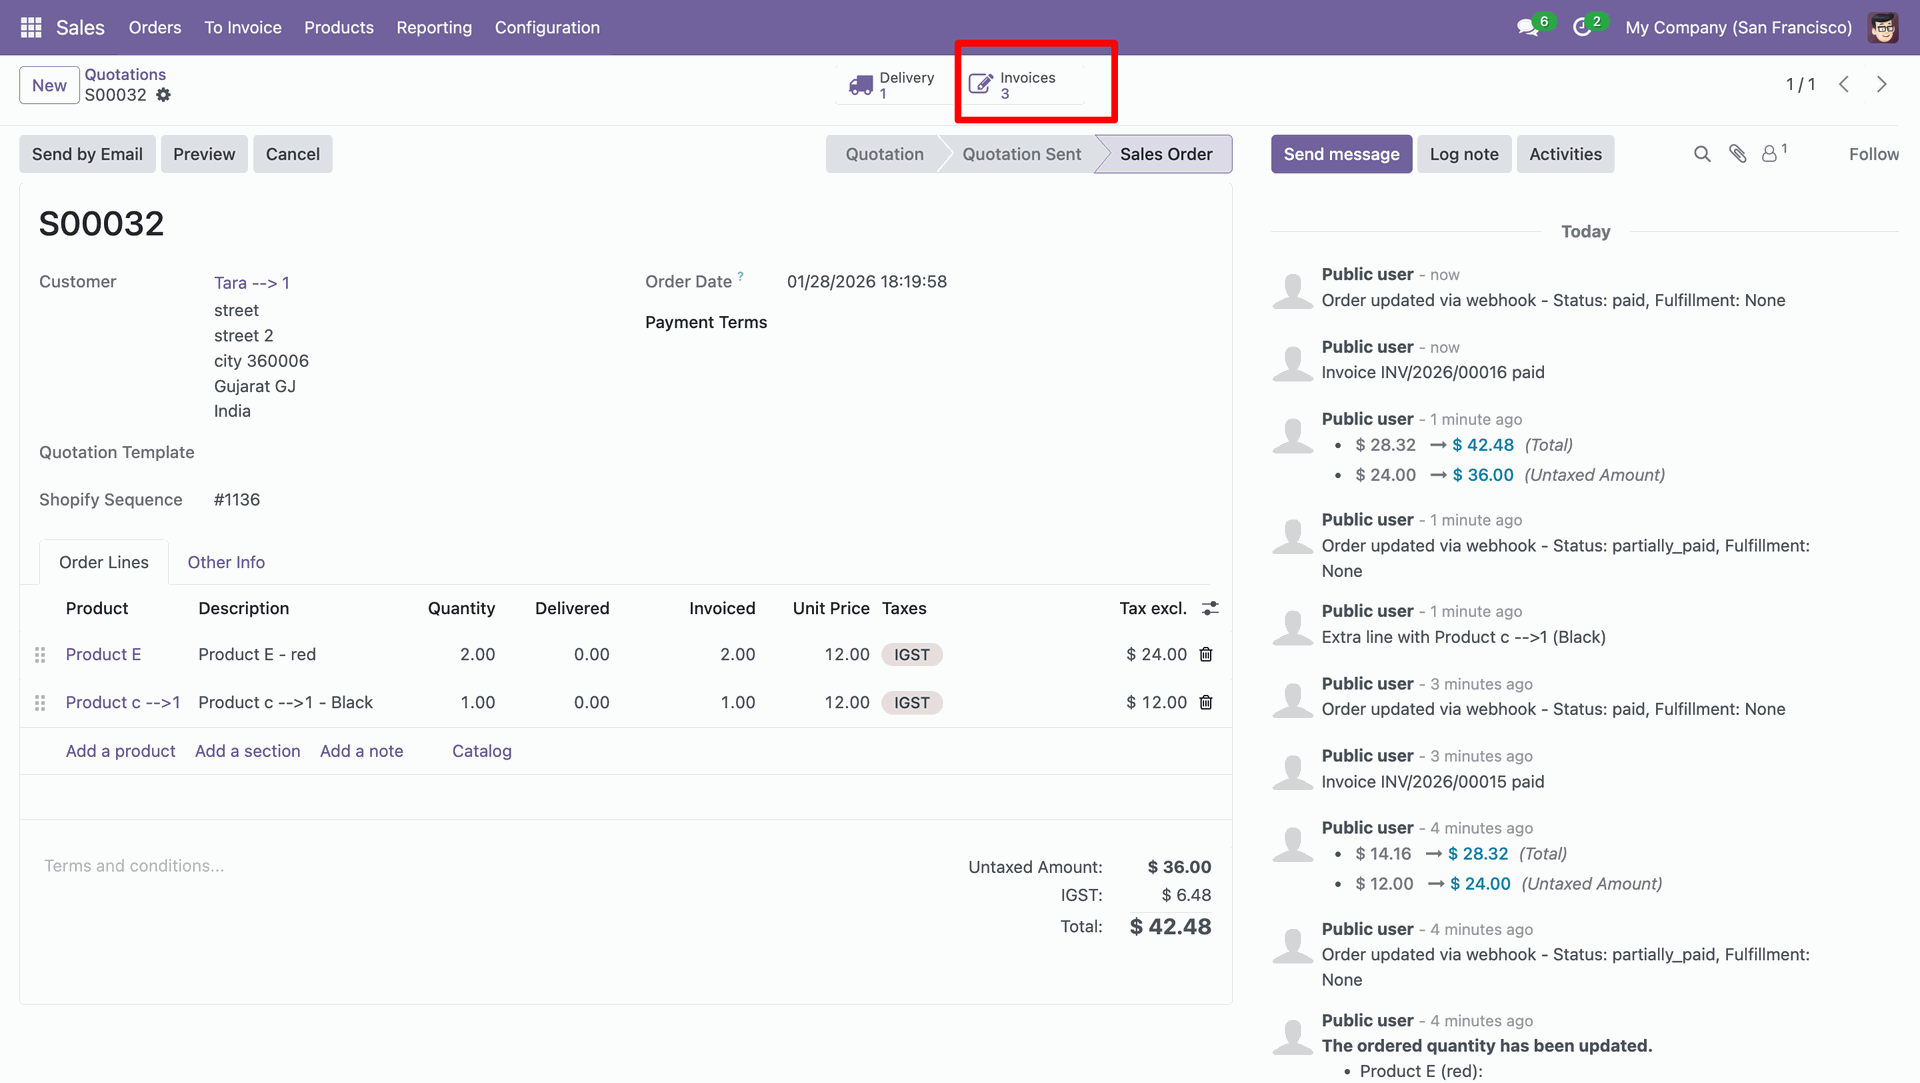Click the Add a product link
Screen dimensions: 1920x1083
click(120, 751)
